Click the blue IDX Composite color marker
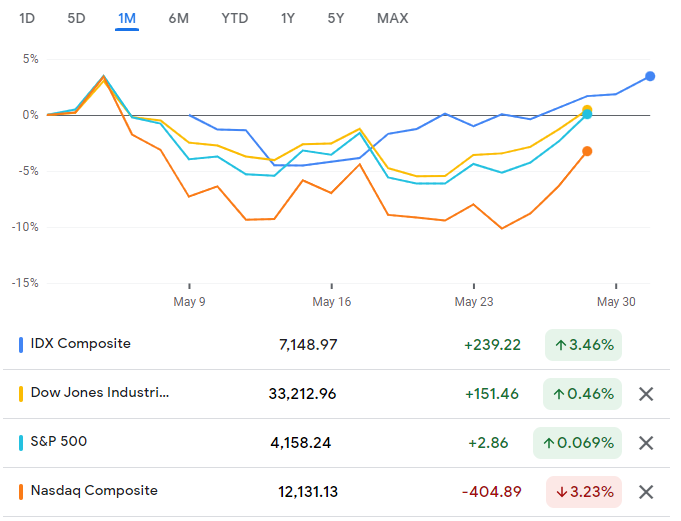This screenshot has width=681, height=521. click(22, 345)
